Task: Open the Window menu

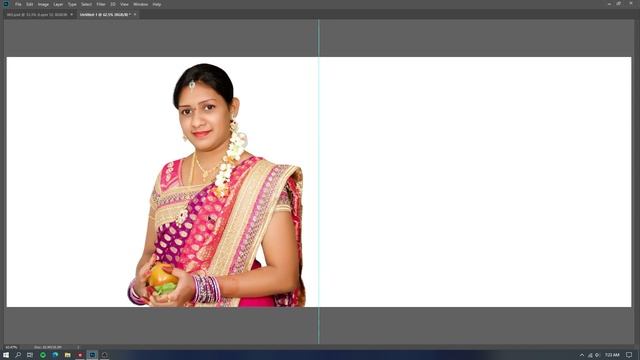Action: pos(141,4)
